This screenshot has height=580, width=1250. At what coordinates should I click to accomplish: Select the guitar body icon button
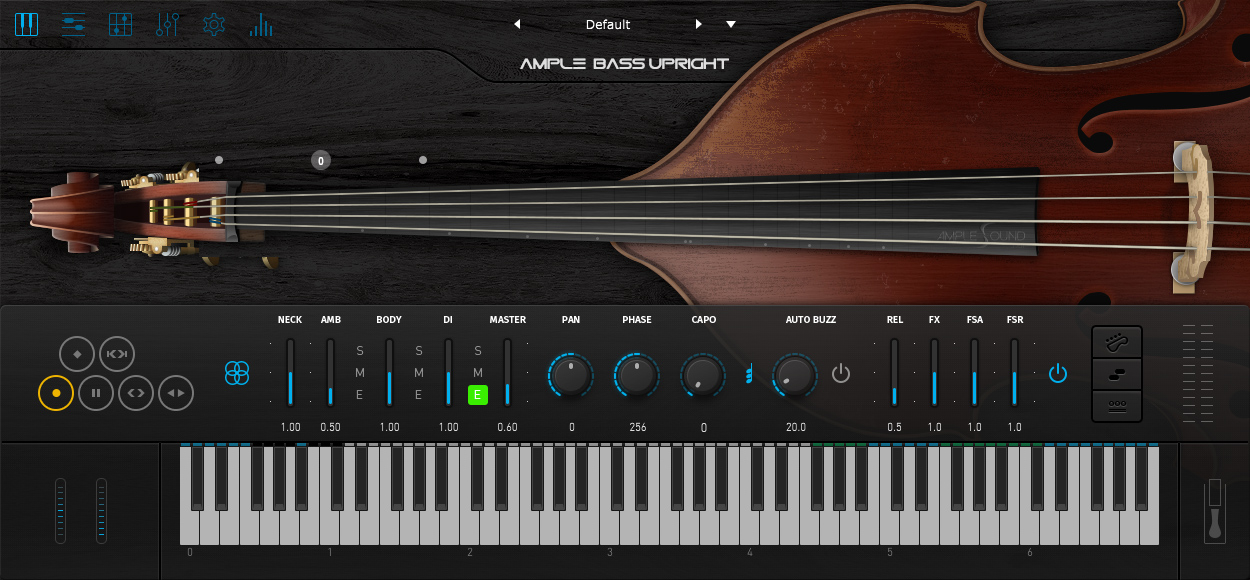(1116, 343)
